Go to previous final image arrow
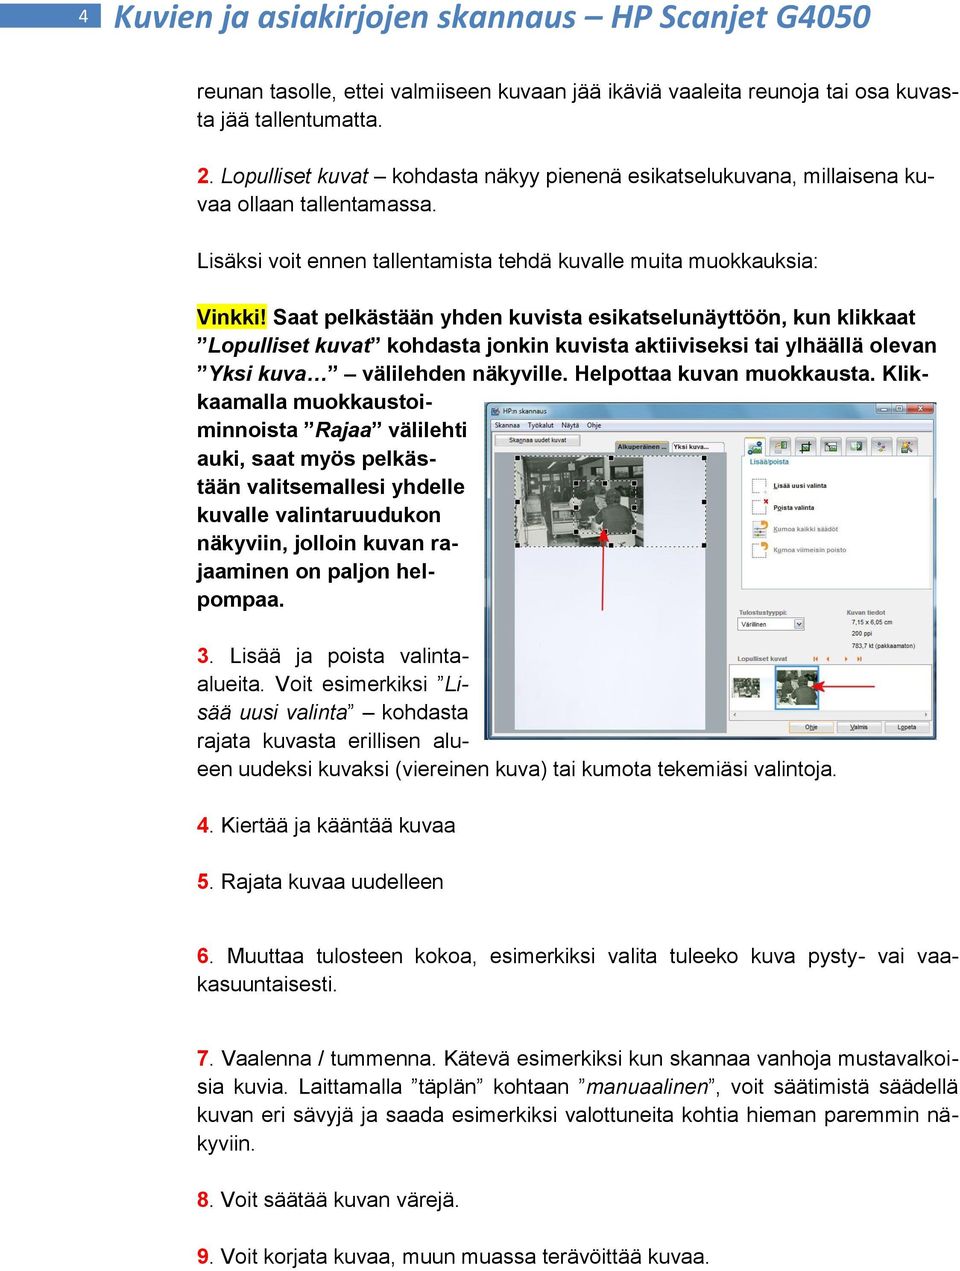The image size is (960, 1271). pyautogui.click(x=828, y=659)
